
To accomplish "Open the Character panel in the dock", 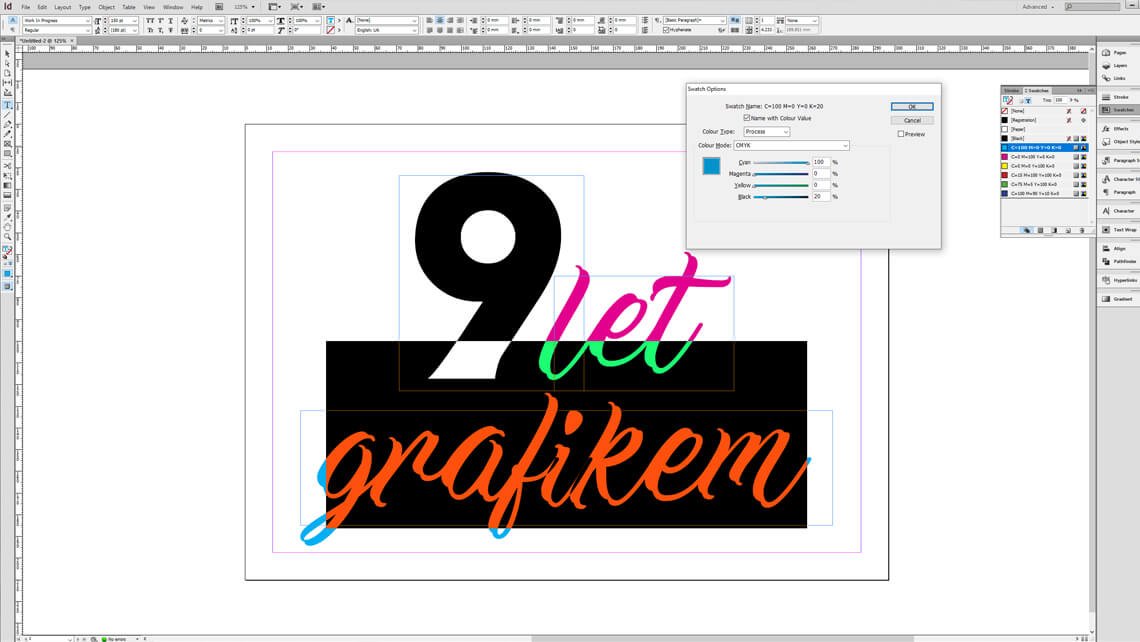I will click(x=1119, y=211).
